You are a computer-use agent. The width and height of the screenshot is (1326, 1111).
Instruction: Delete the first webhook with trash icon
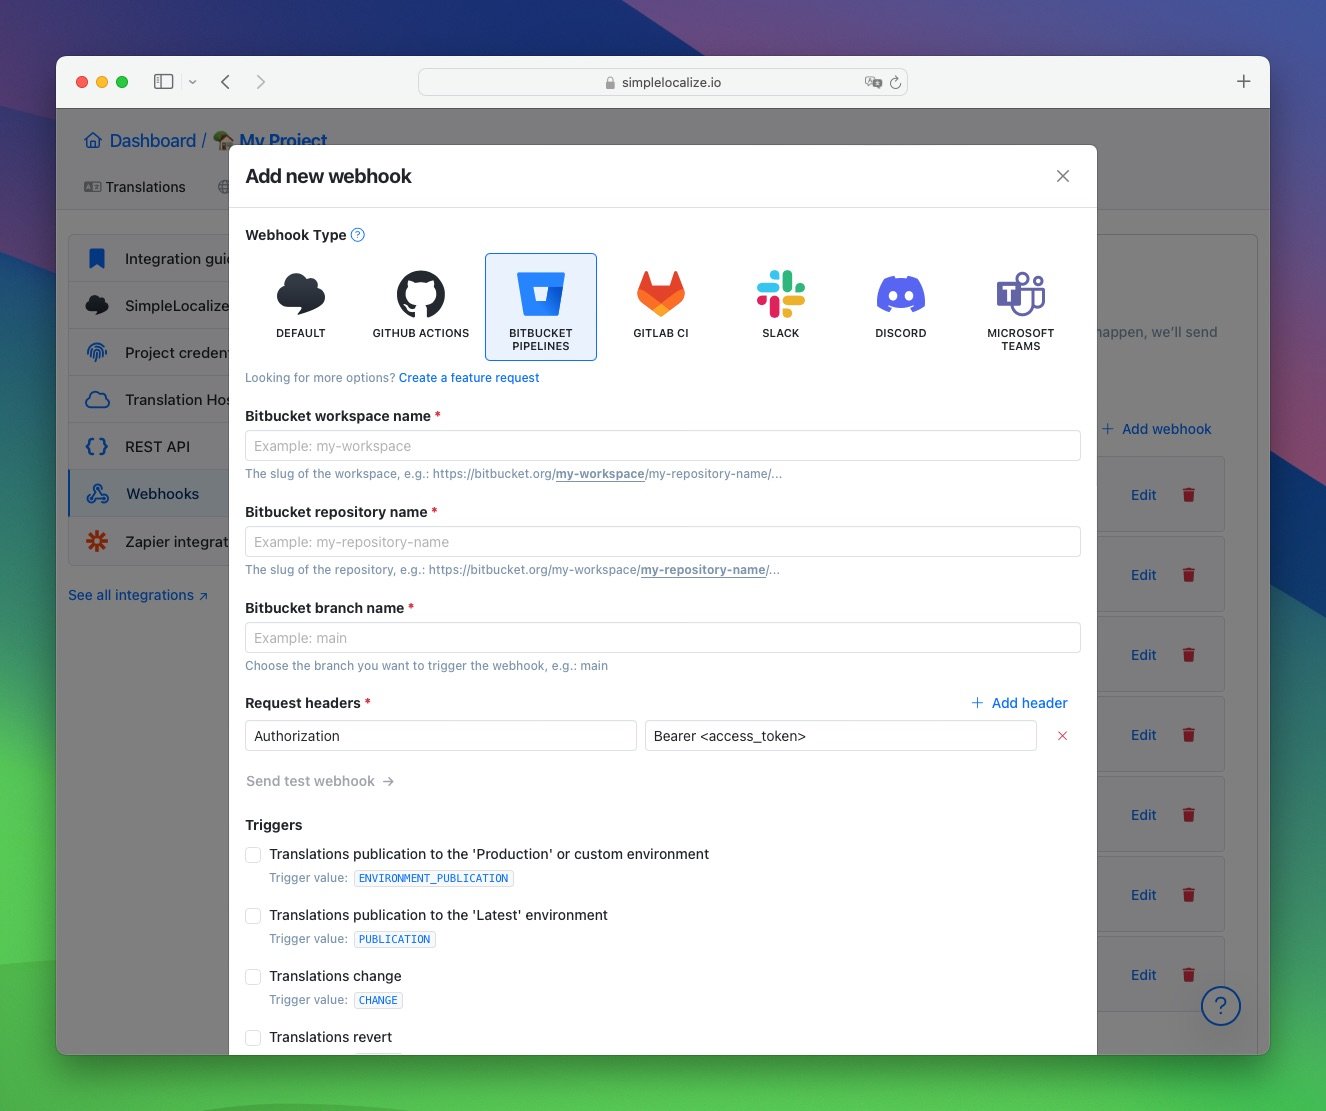pos(1189,495)
